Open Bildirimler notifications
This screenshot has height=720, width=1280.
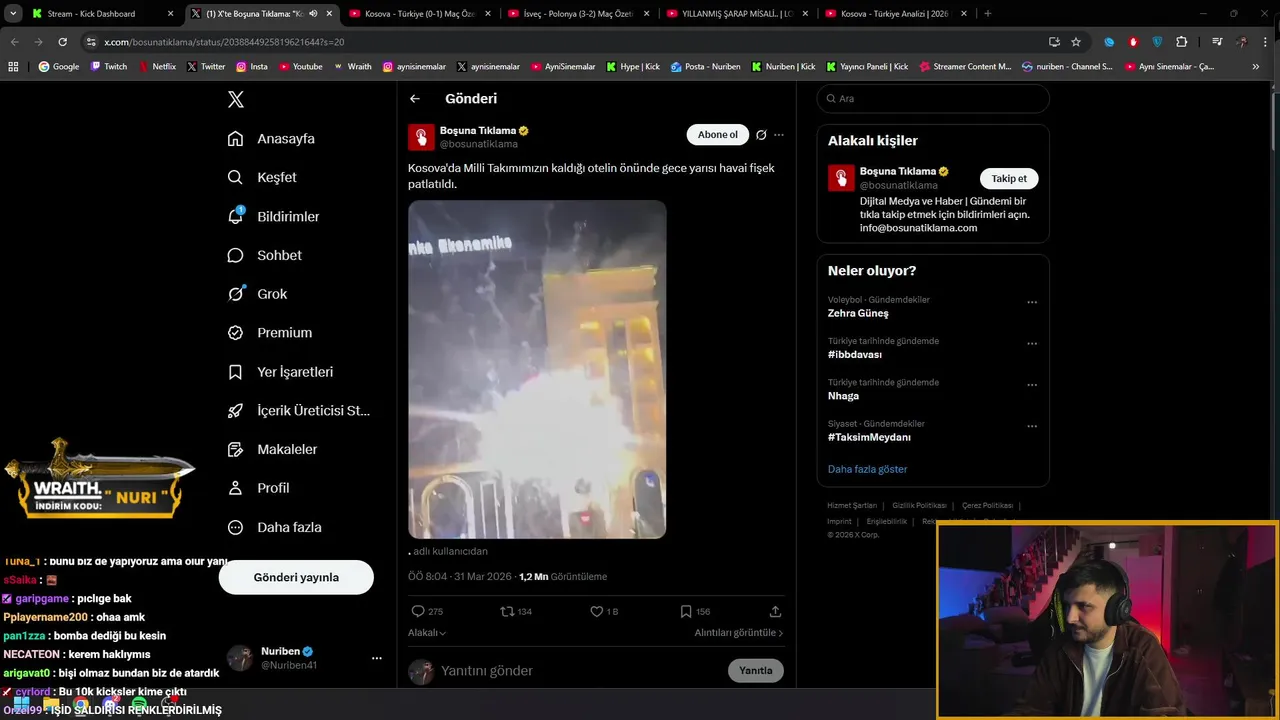(x=273, y=216)
